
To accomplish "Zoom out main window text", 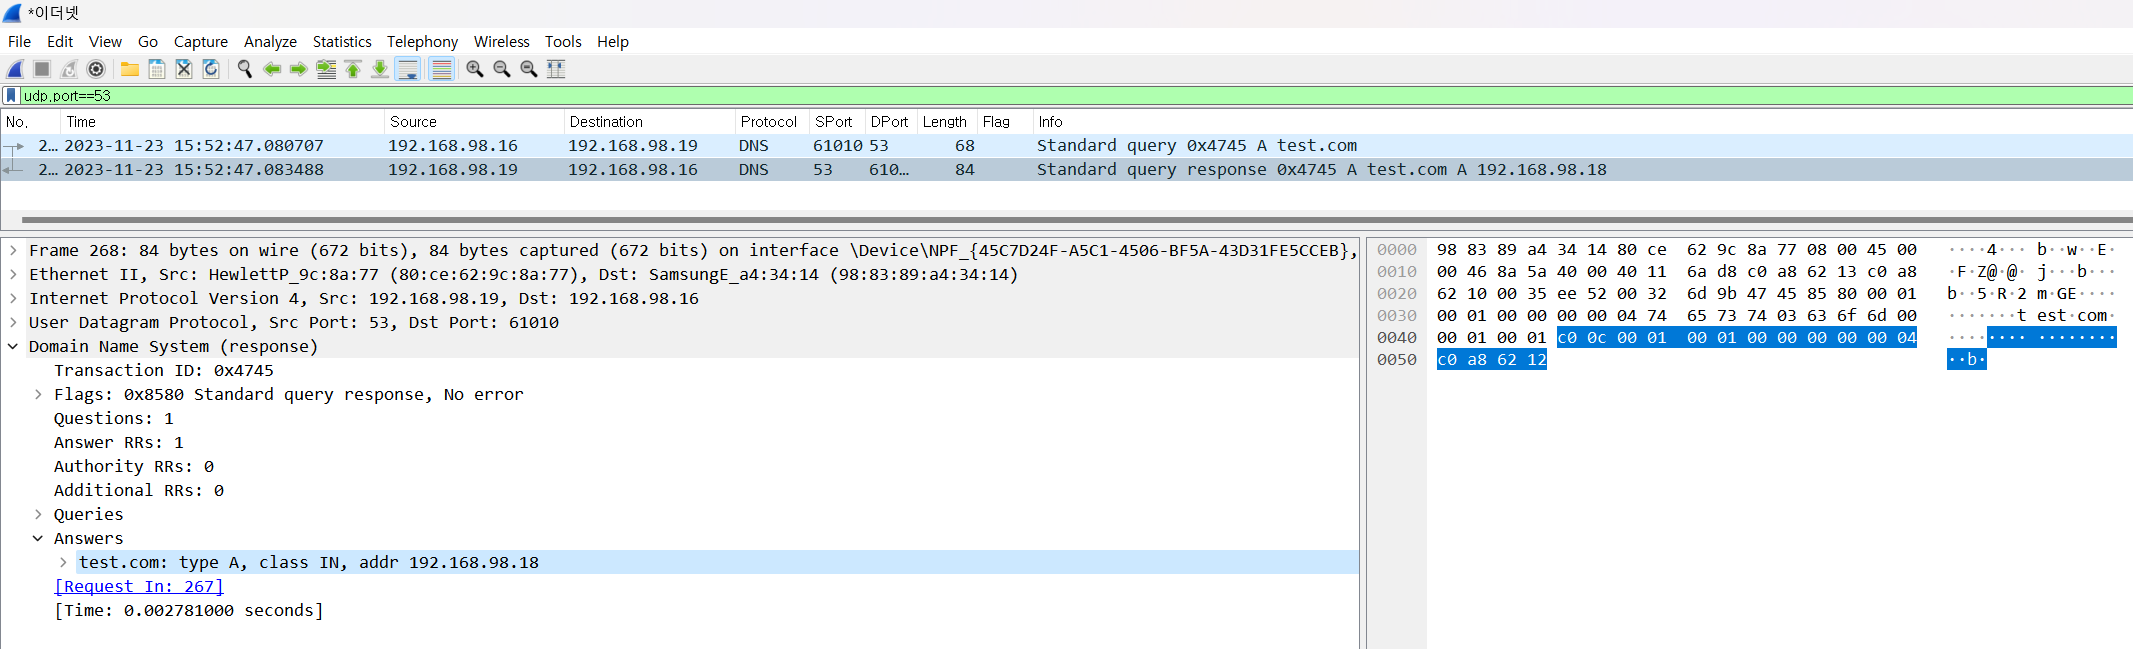I will click(502, 69).
